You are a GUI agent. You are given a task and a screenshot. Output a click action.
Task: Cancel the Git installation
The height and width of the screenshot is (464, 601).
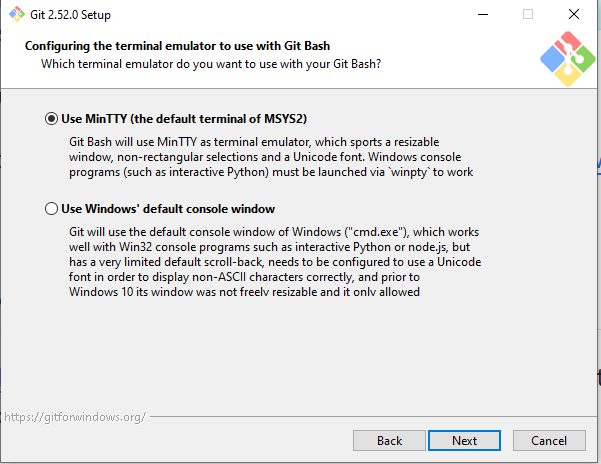coord(549,440)
